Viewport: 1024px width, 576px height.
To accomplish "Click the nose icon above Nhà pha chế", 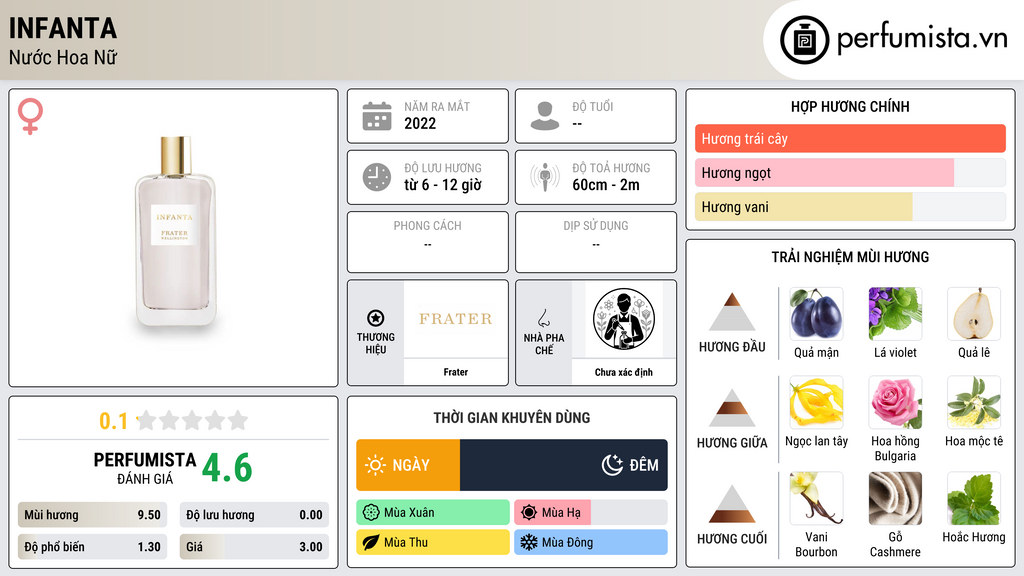I will [543, 318].
